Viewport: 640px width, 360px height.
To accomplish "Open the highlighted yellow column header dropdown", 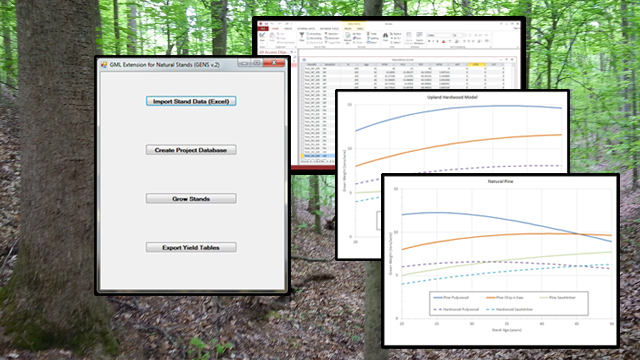I will (484, 64).
